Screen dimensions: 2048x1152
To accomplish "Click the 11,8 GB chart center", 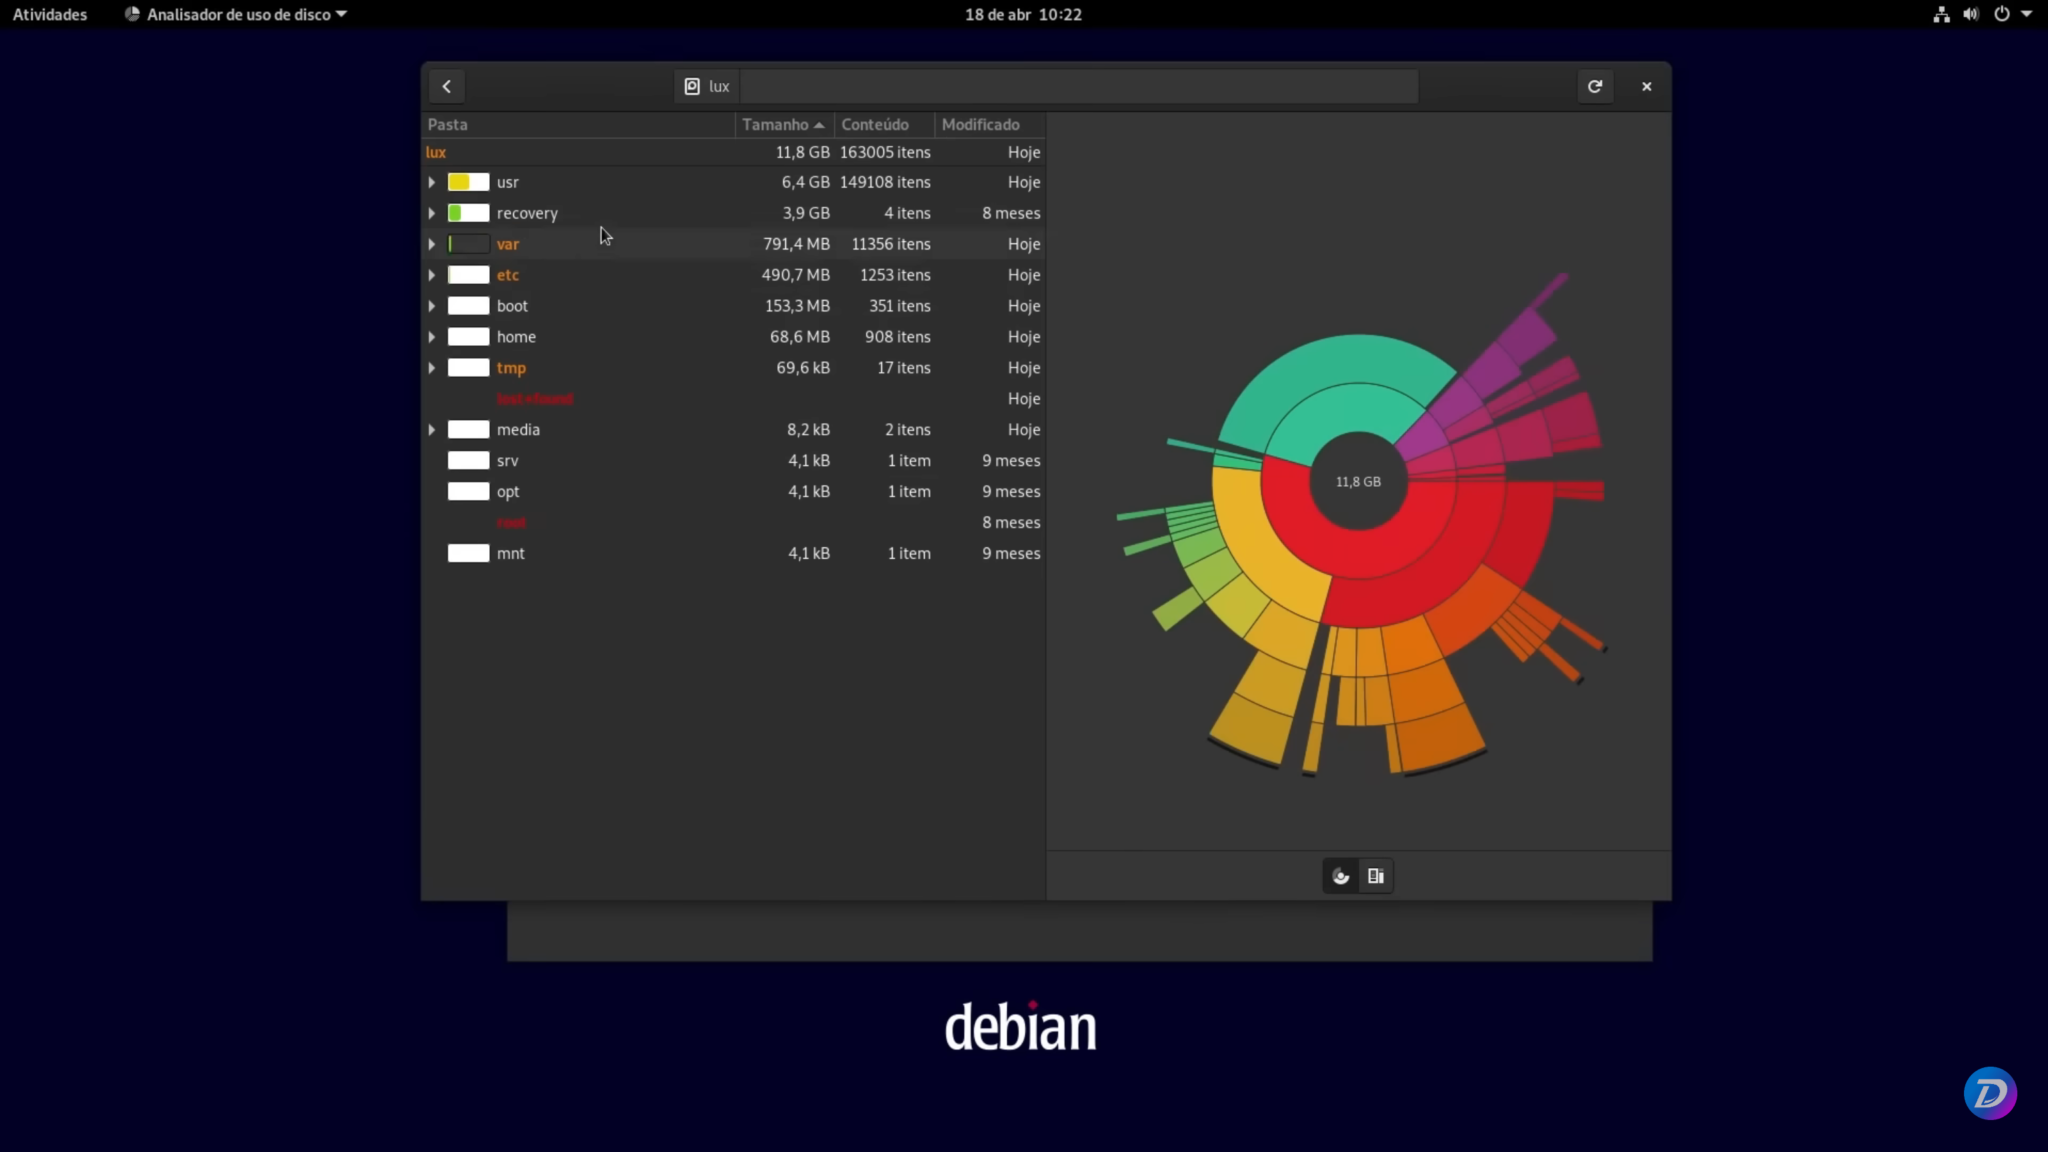I will [1358, 482].
